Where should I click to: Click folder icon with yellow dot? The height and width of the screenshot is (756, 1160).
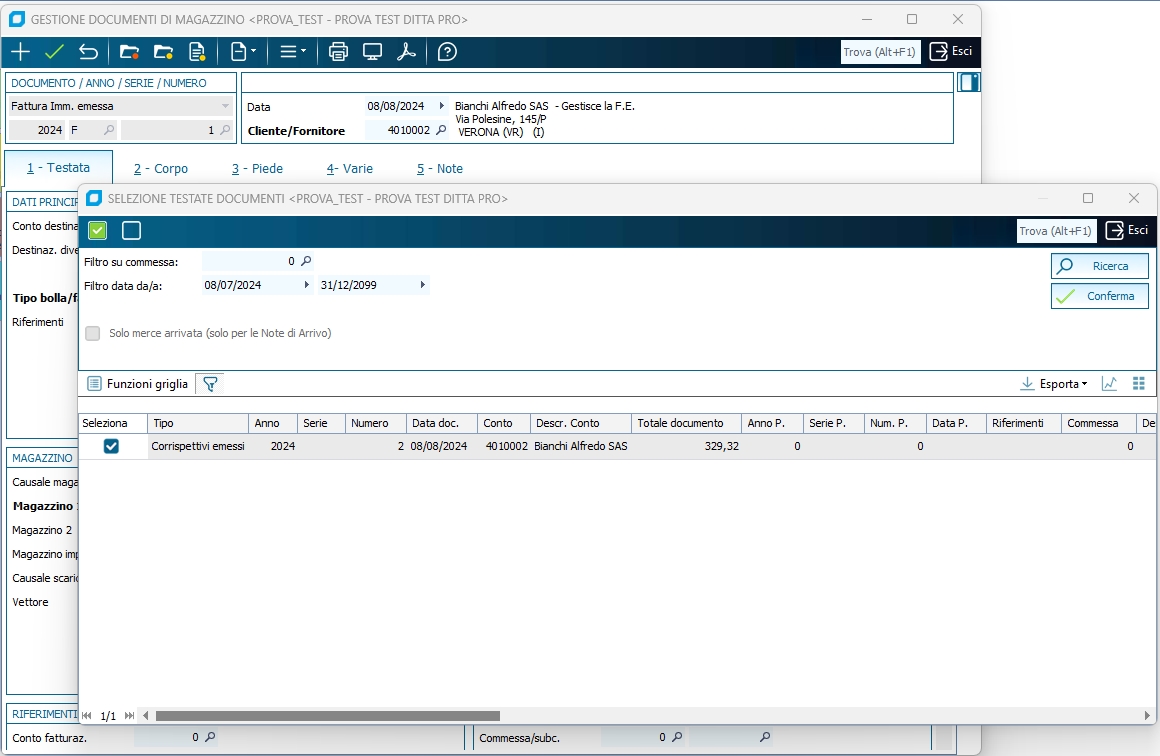point(163,52)
